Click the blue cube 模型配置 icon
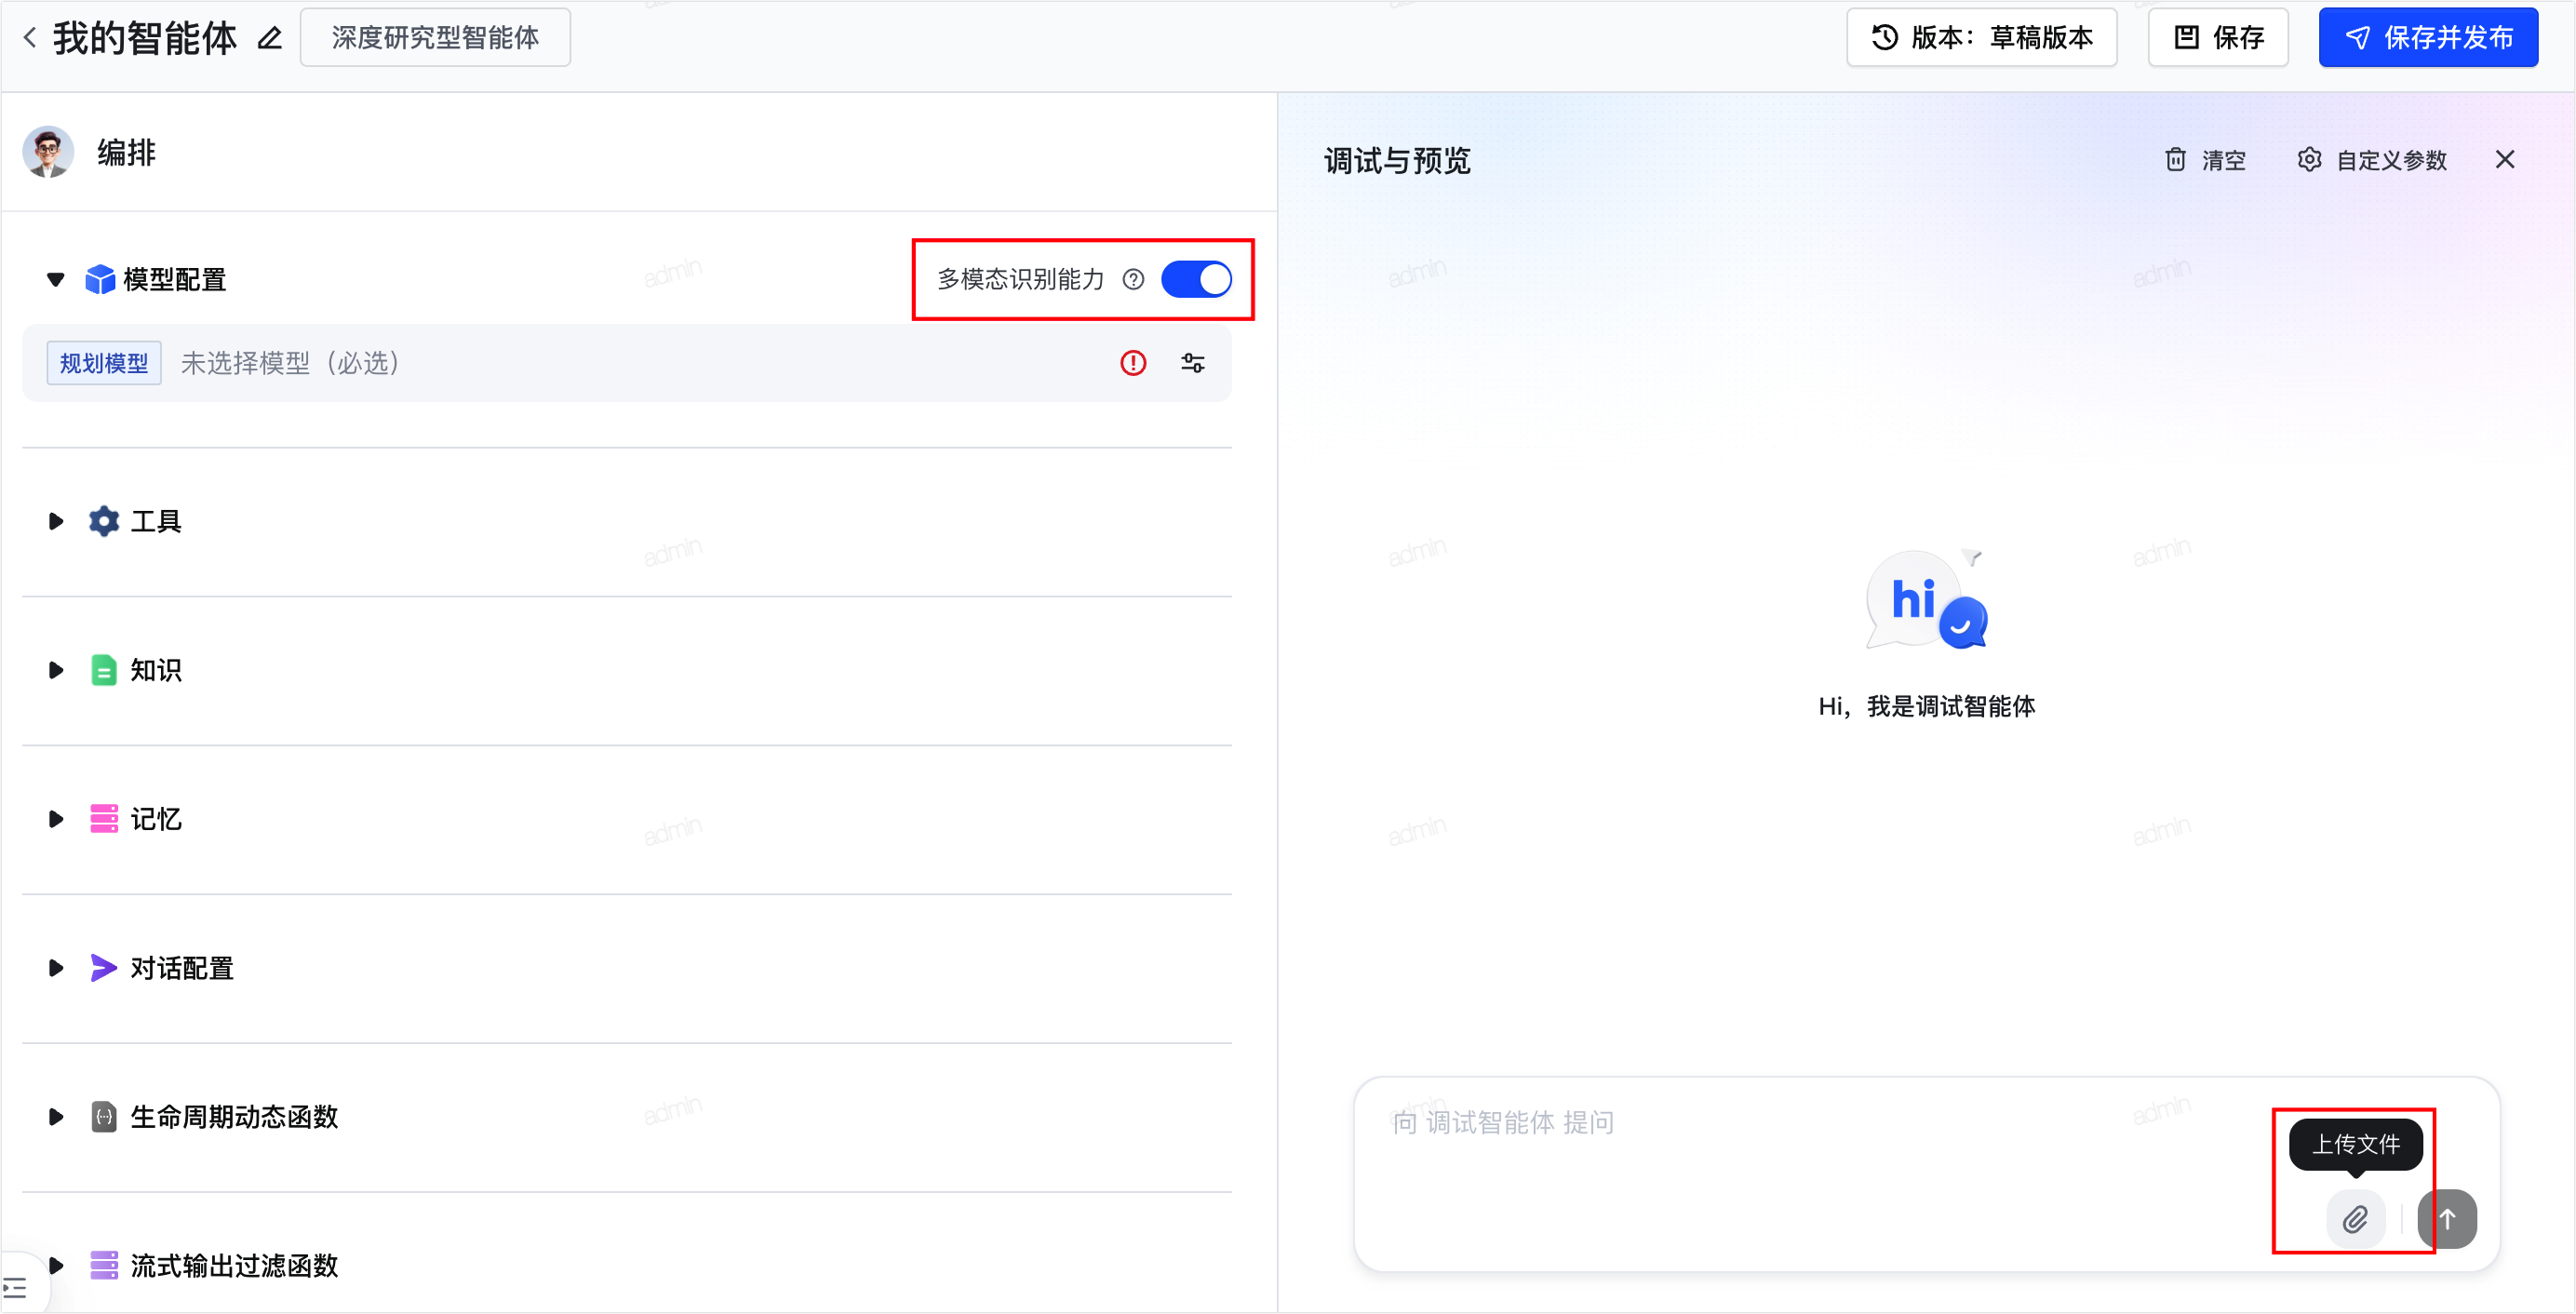The image size is (2576, 1314). pyautogui.click(x=100, y=280)
